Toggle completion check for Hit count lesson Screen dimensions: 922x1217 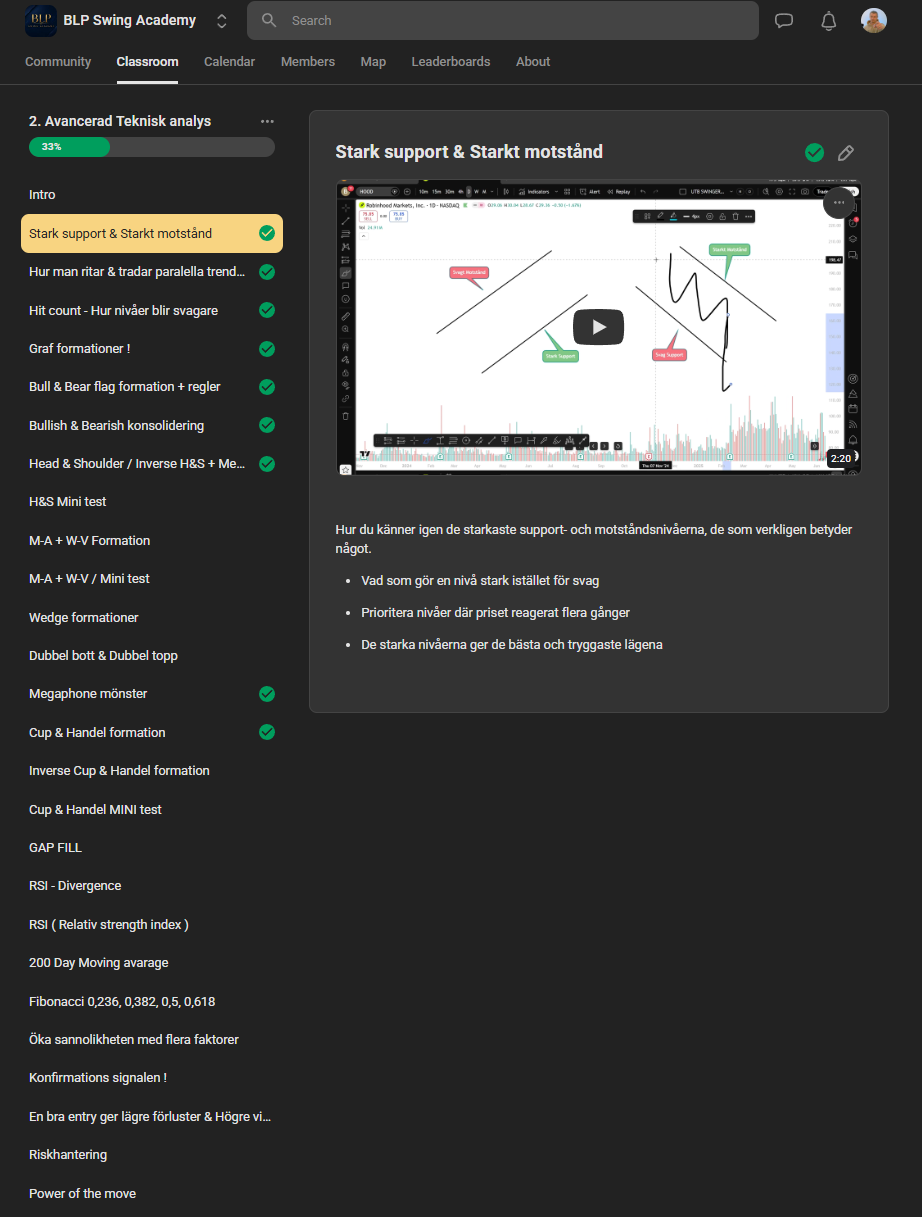(x=267, y=310)
